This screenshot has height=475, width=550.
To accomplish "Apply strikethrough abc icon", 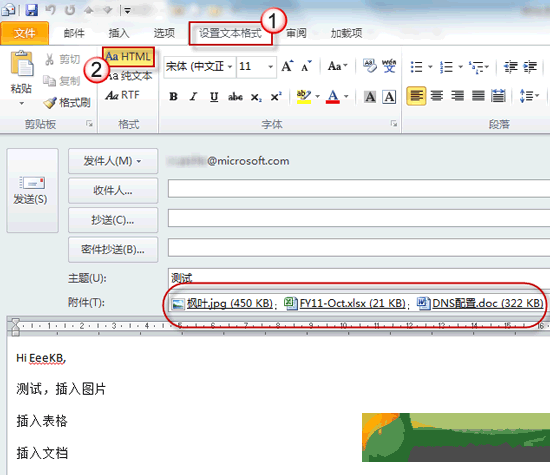I will (x=235, y=96).
